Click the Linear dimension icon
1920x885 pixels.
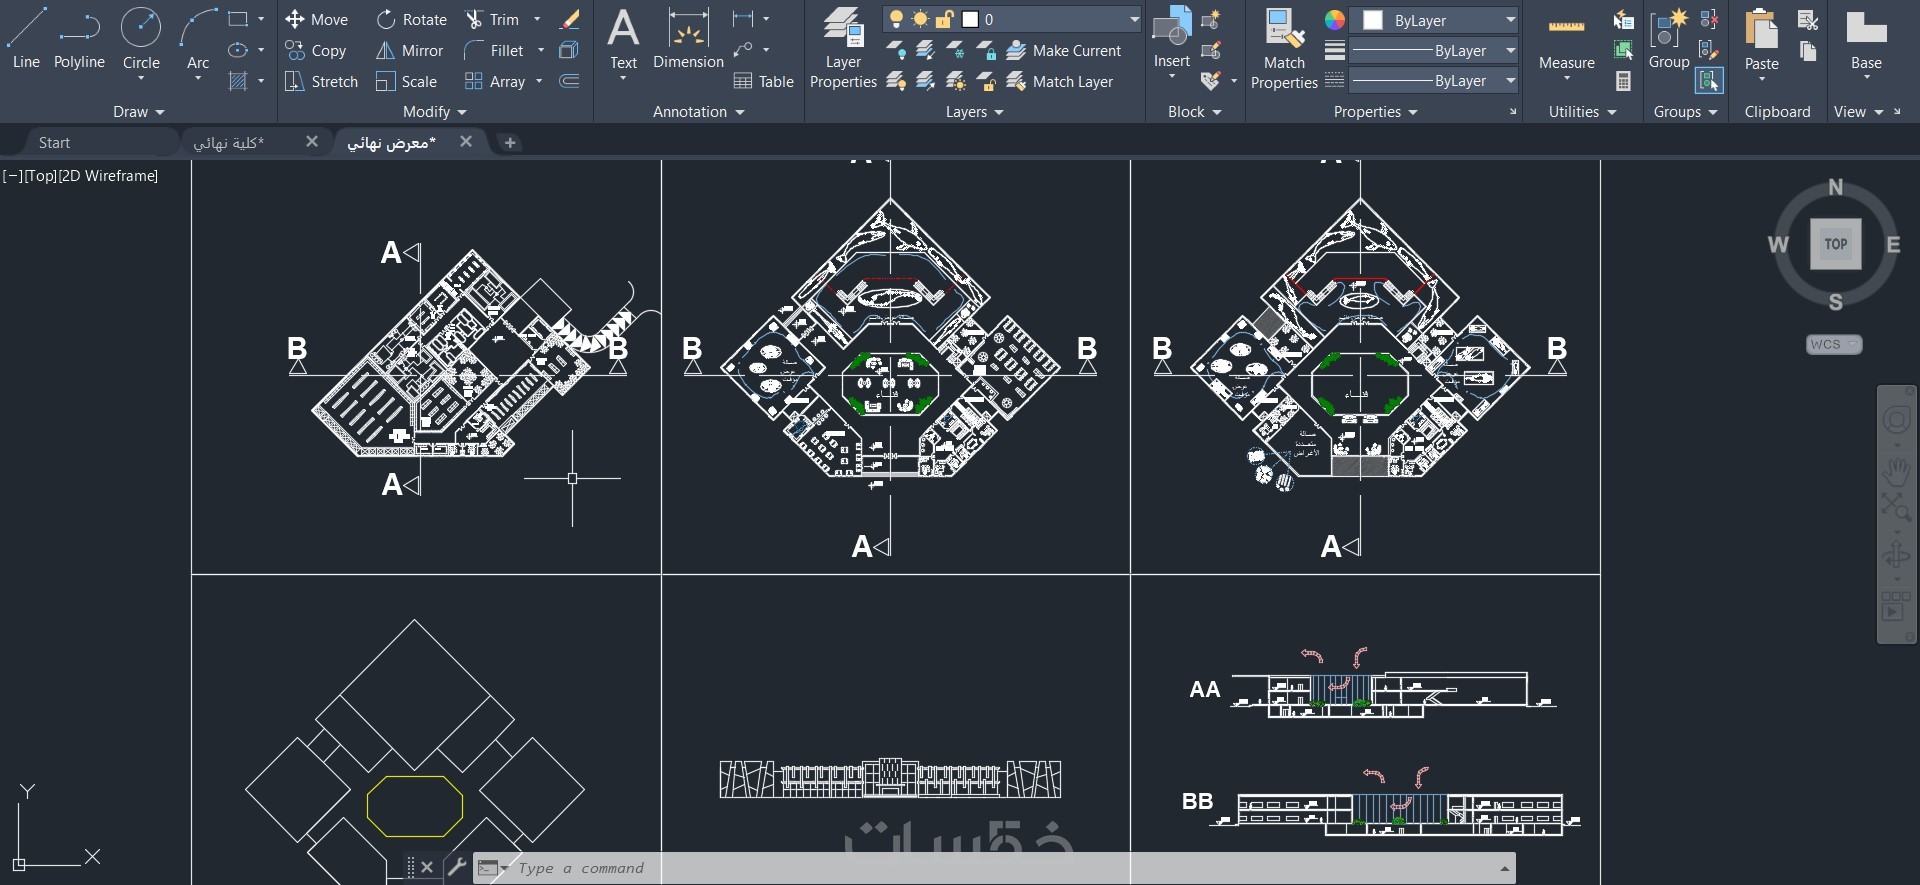(x=742, y=19)
